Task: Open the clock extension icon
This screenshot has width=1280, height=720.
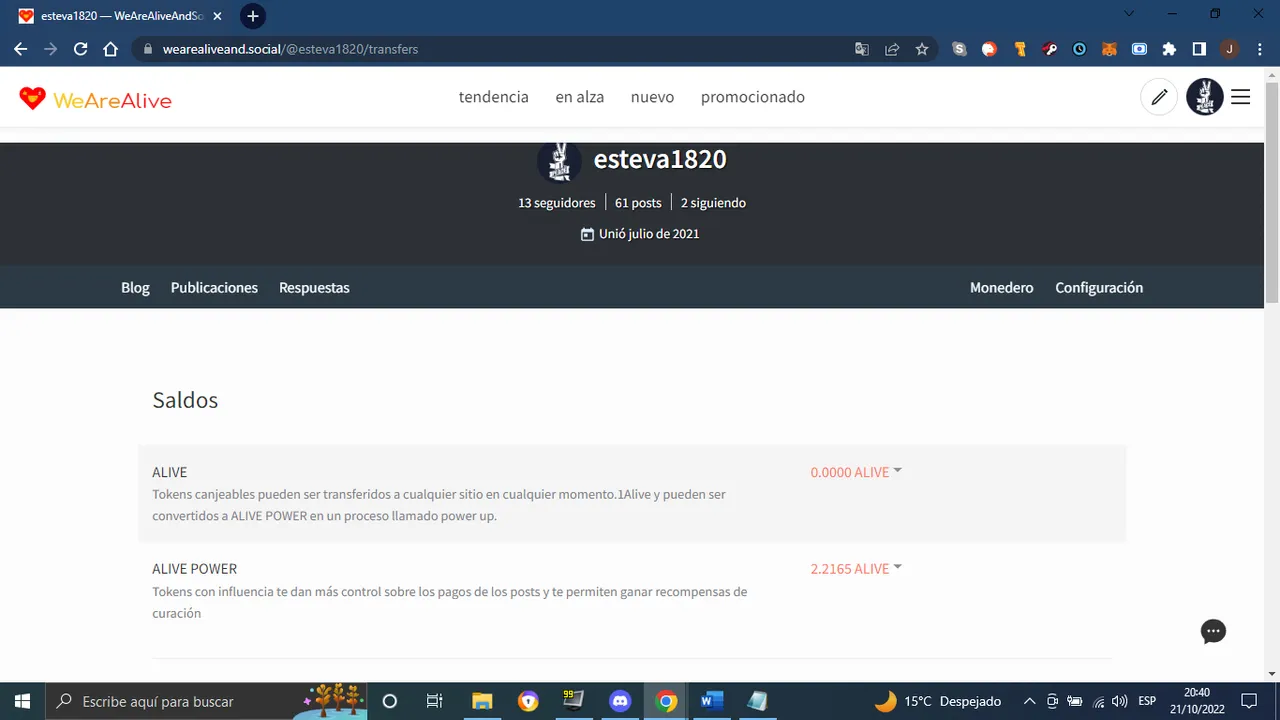Action: click(1079, 49)
